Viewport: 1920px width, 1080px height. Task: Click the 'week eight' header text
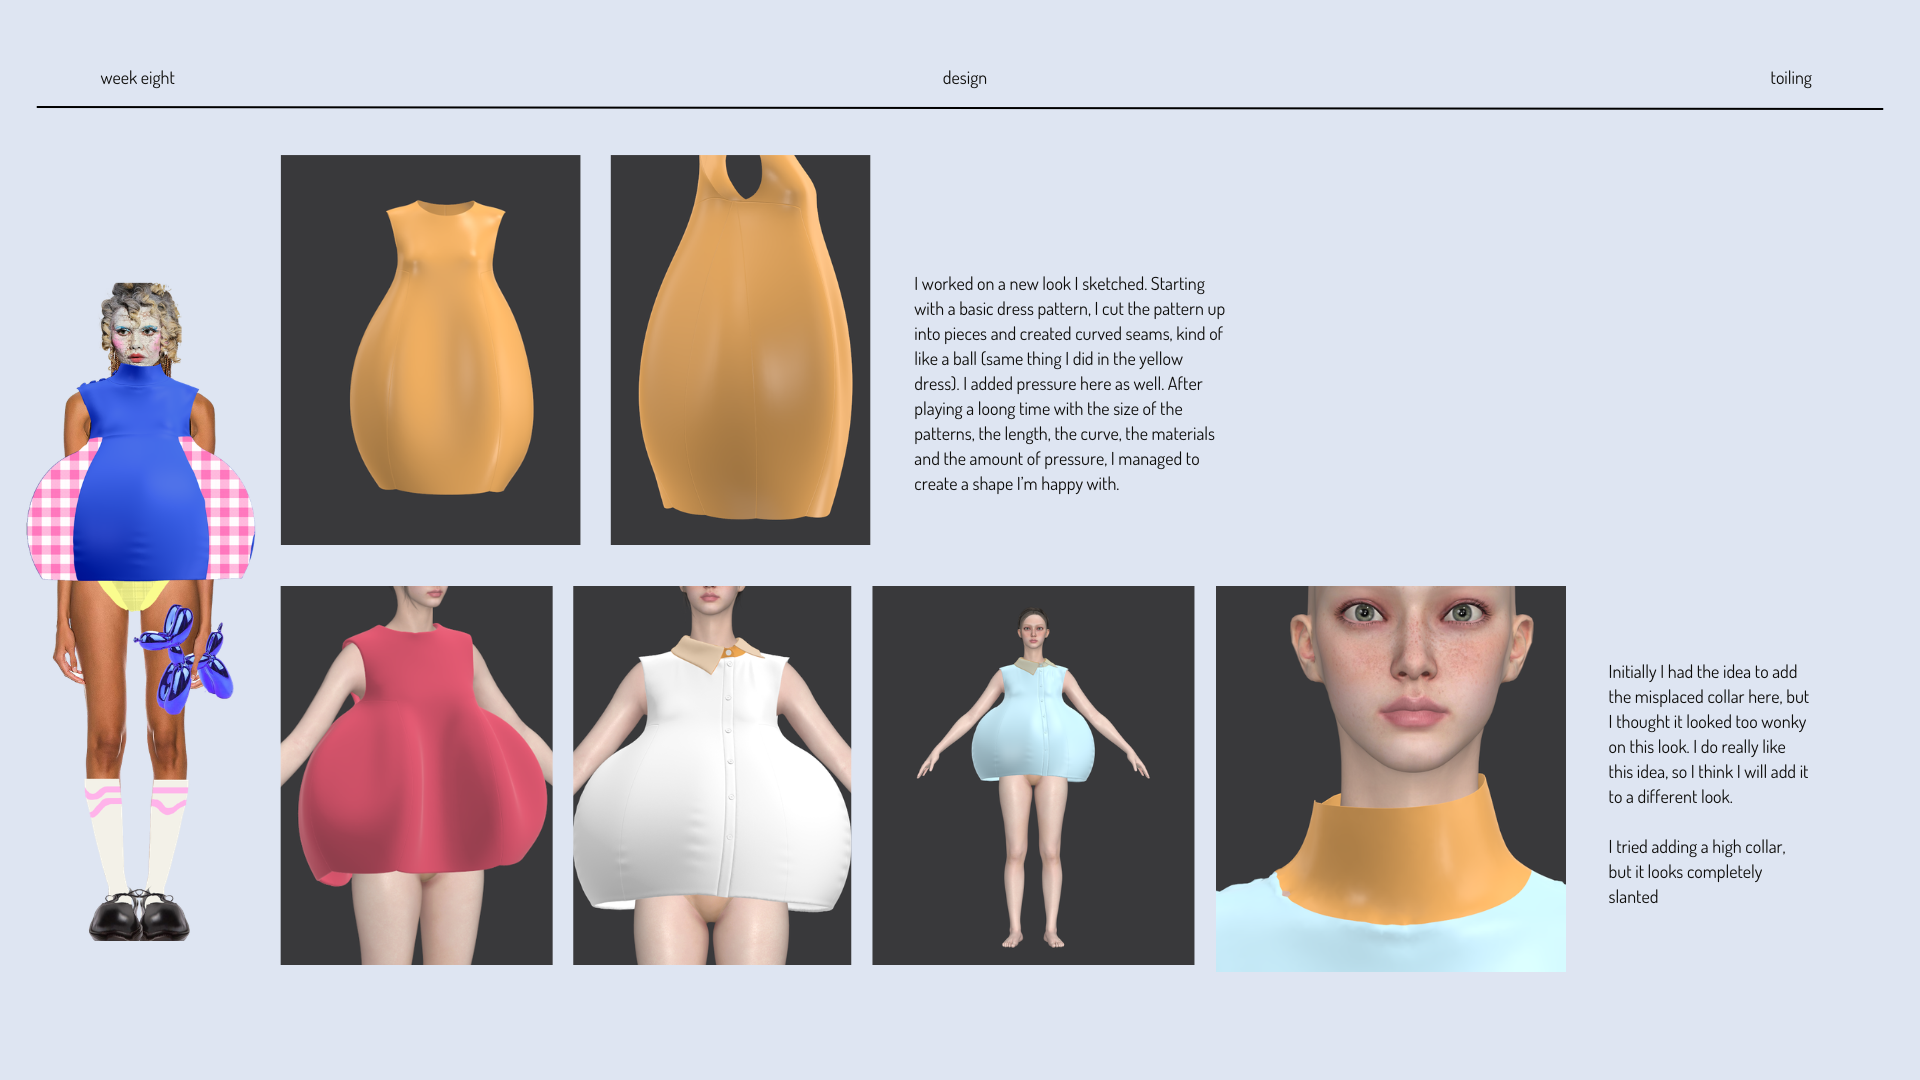(137, 78)
